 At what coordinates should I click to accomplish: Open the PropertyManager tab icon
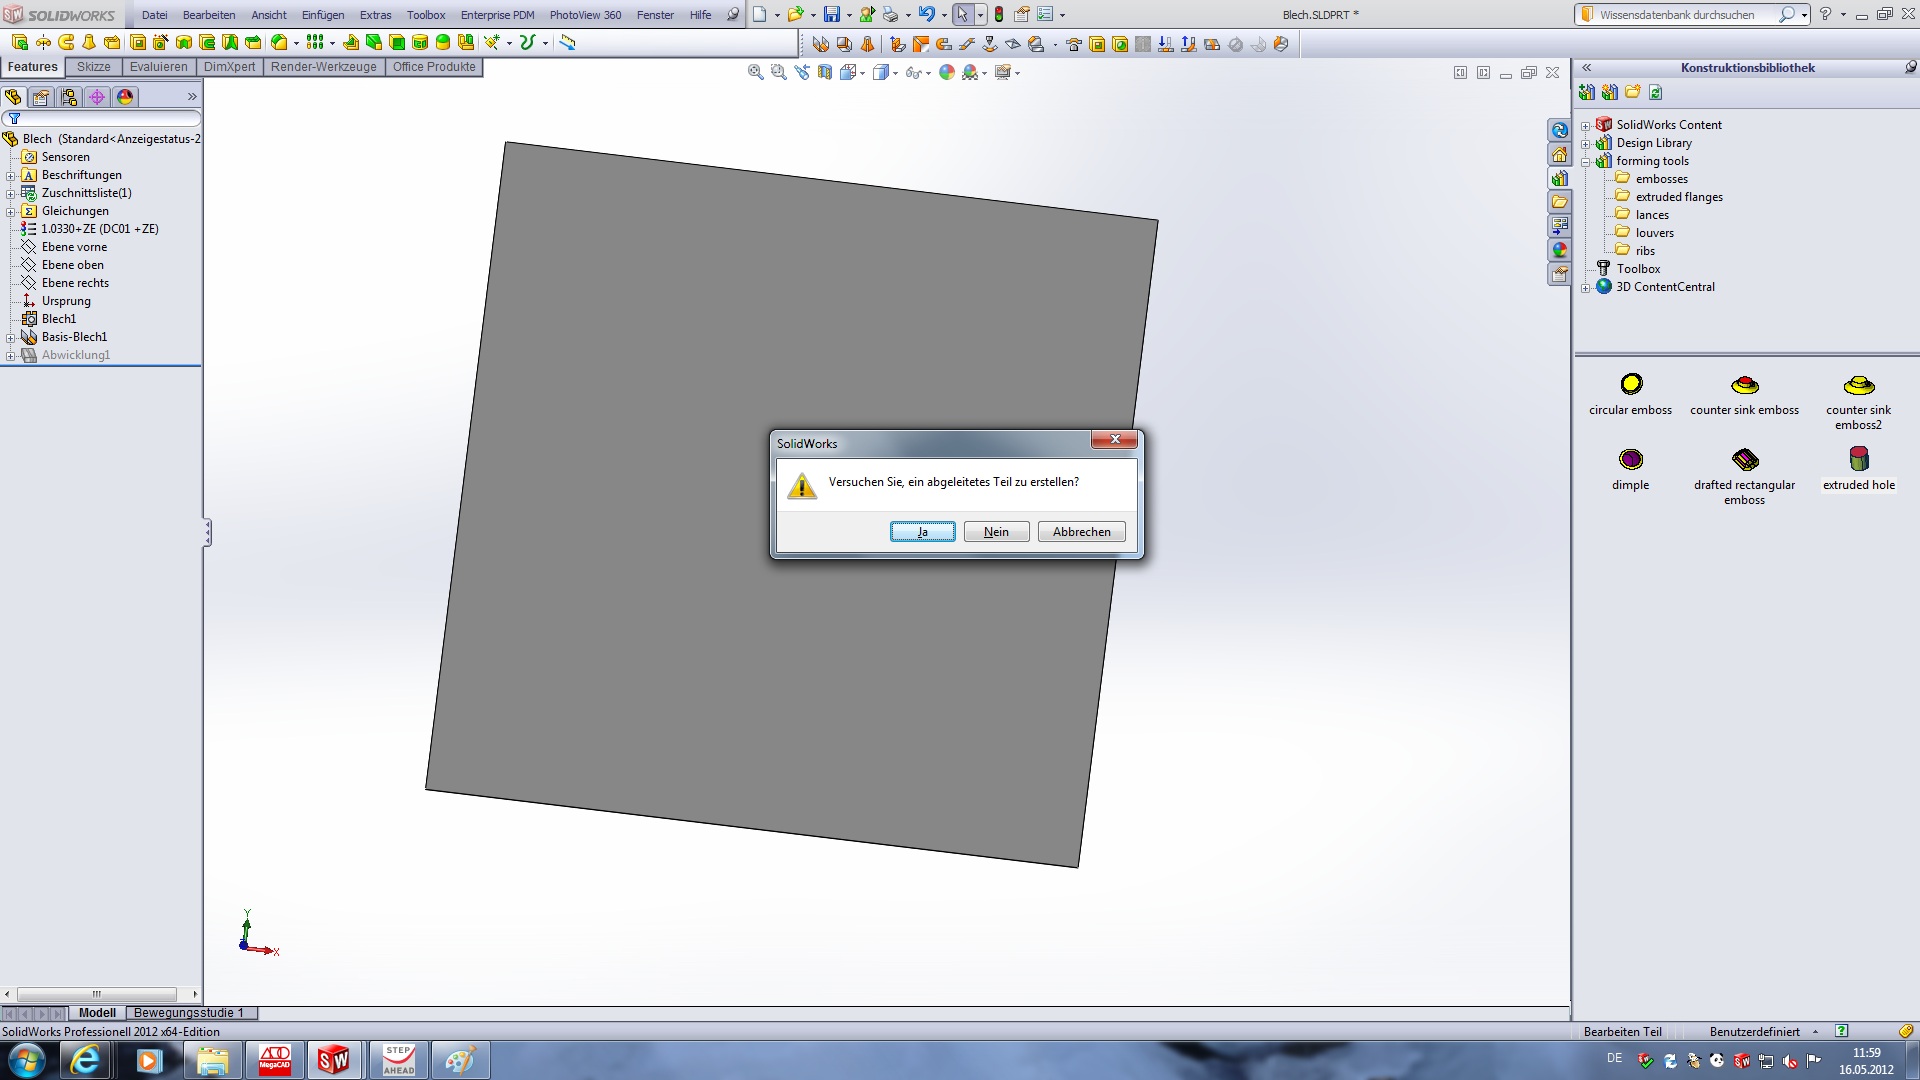pyautogui.click(x=41, y=97)
